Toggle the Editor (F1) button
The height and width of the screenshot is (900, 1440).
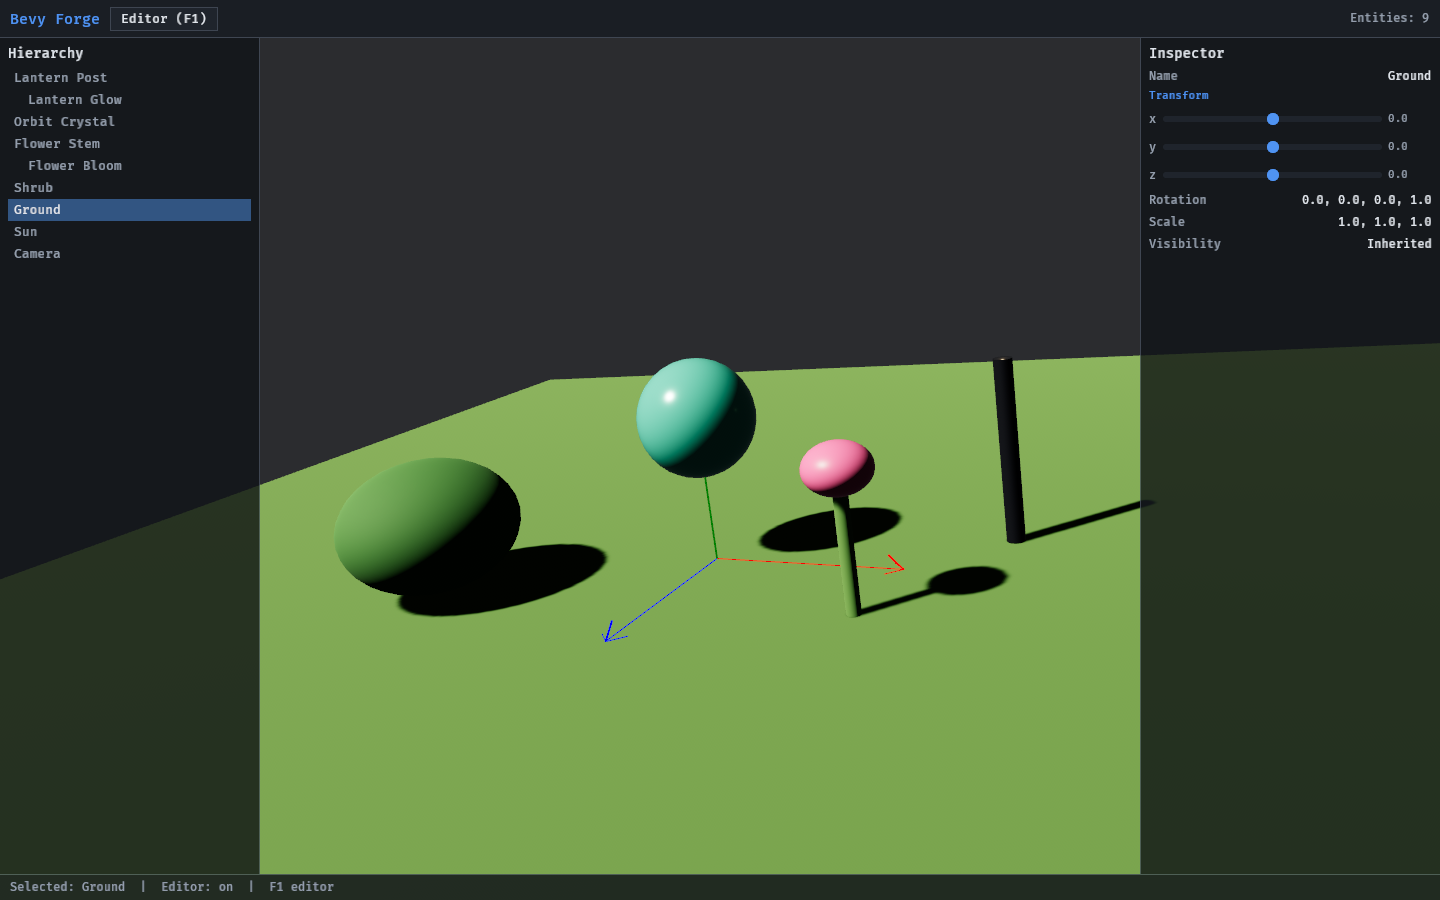164,19
